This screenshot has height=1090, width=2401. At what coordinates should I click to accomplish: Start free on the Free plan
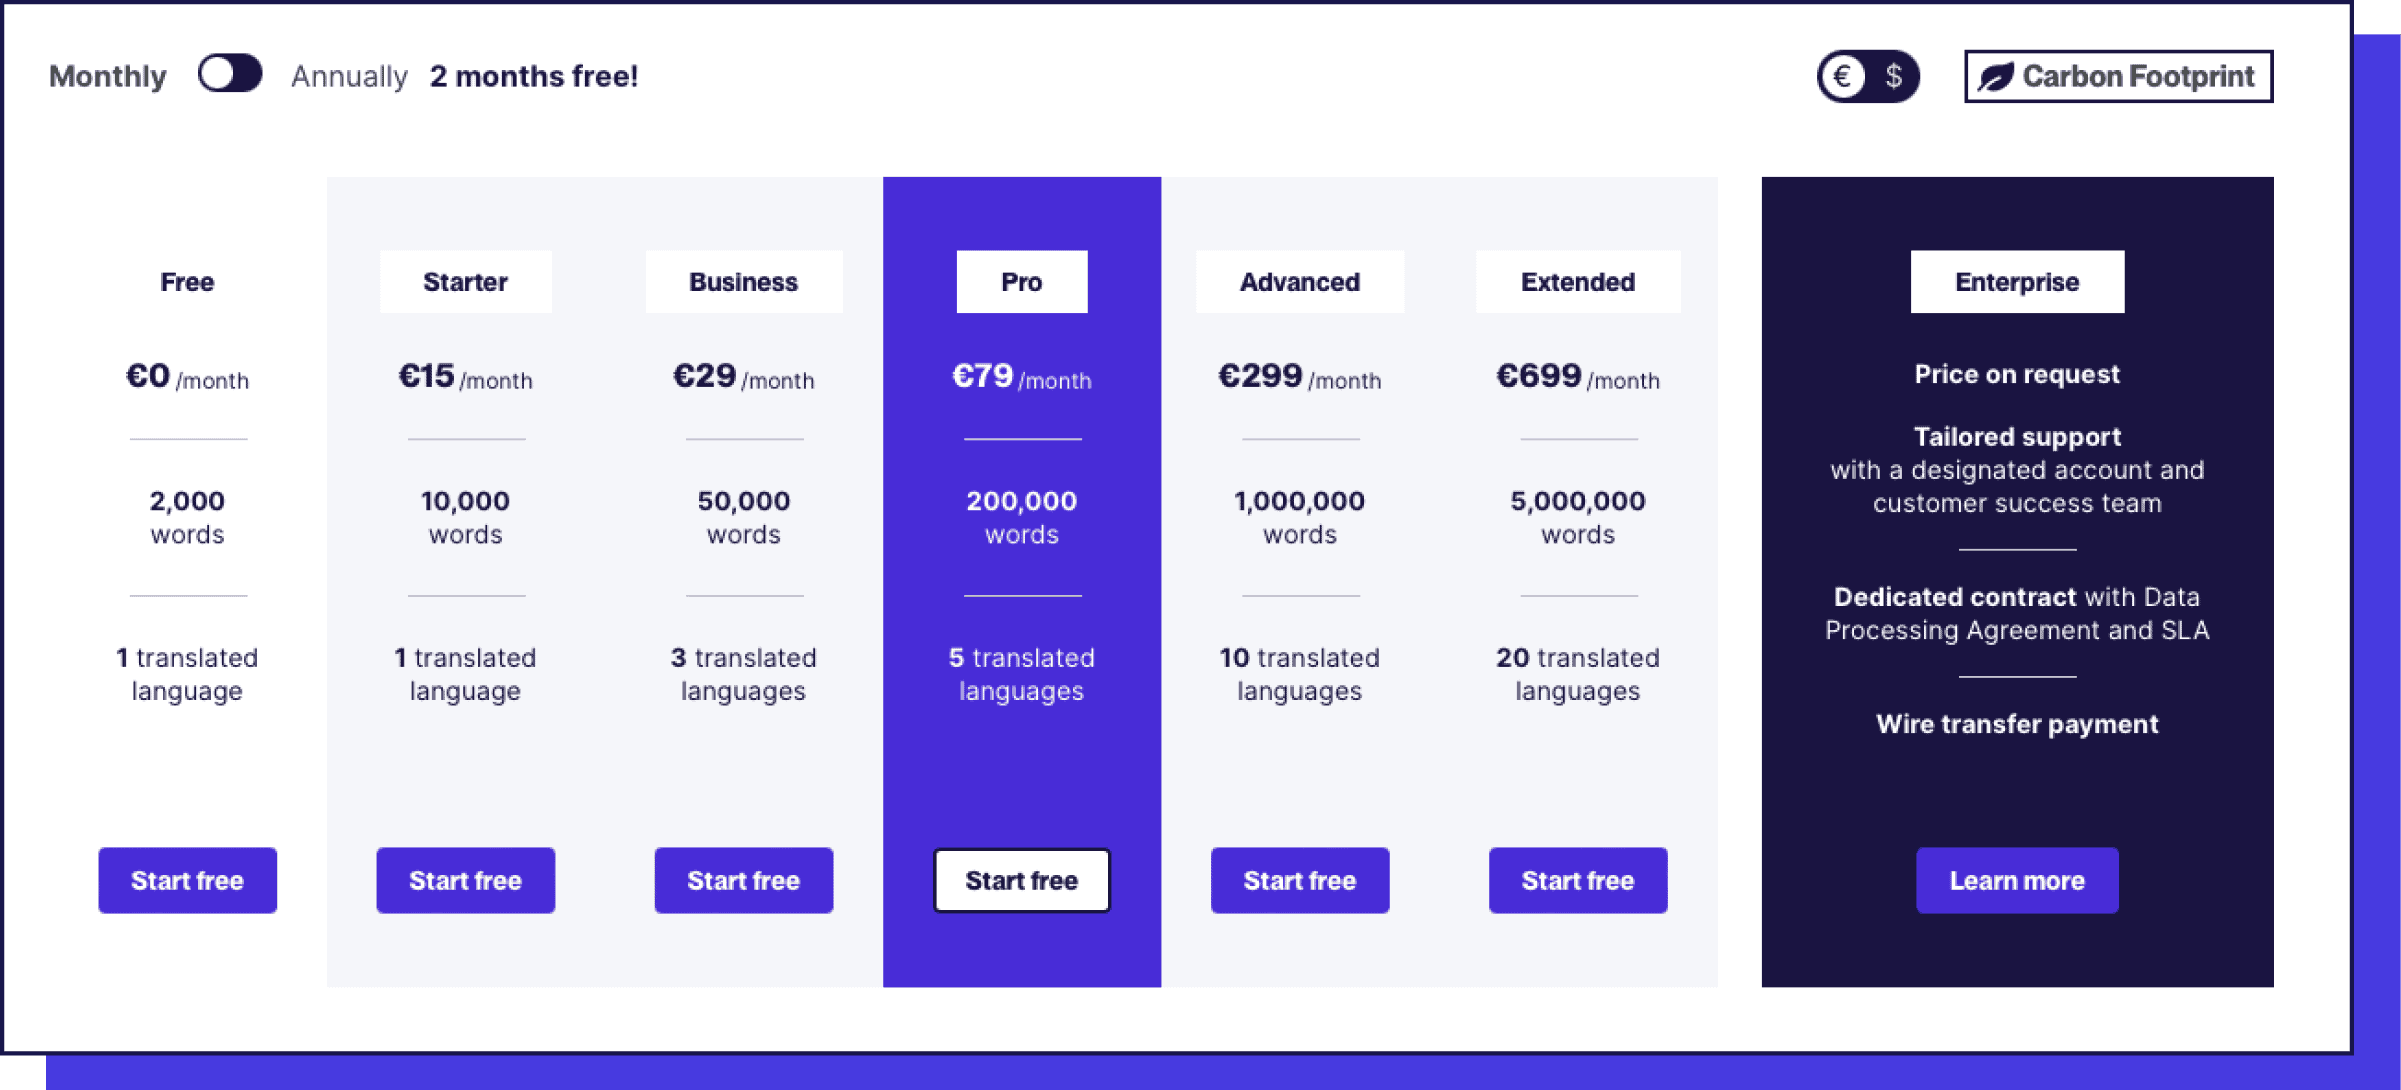point(187,880)
